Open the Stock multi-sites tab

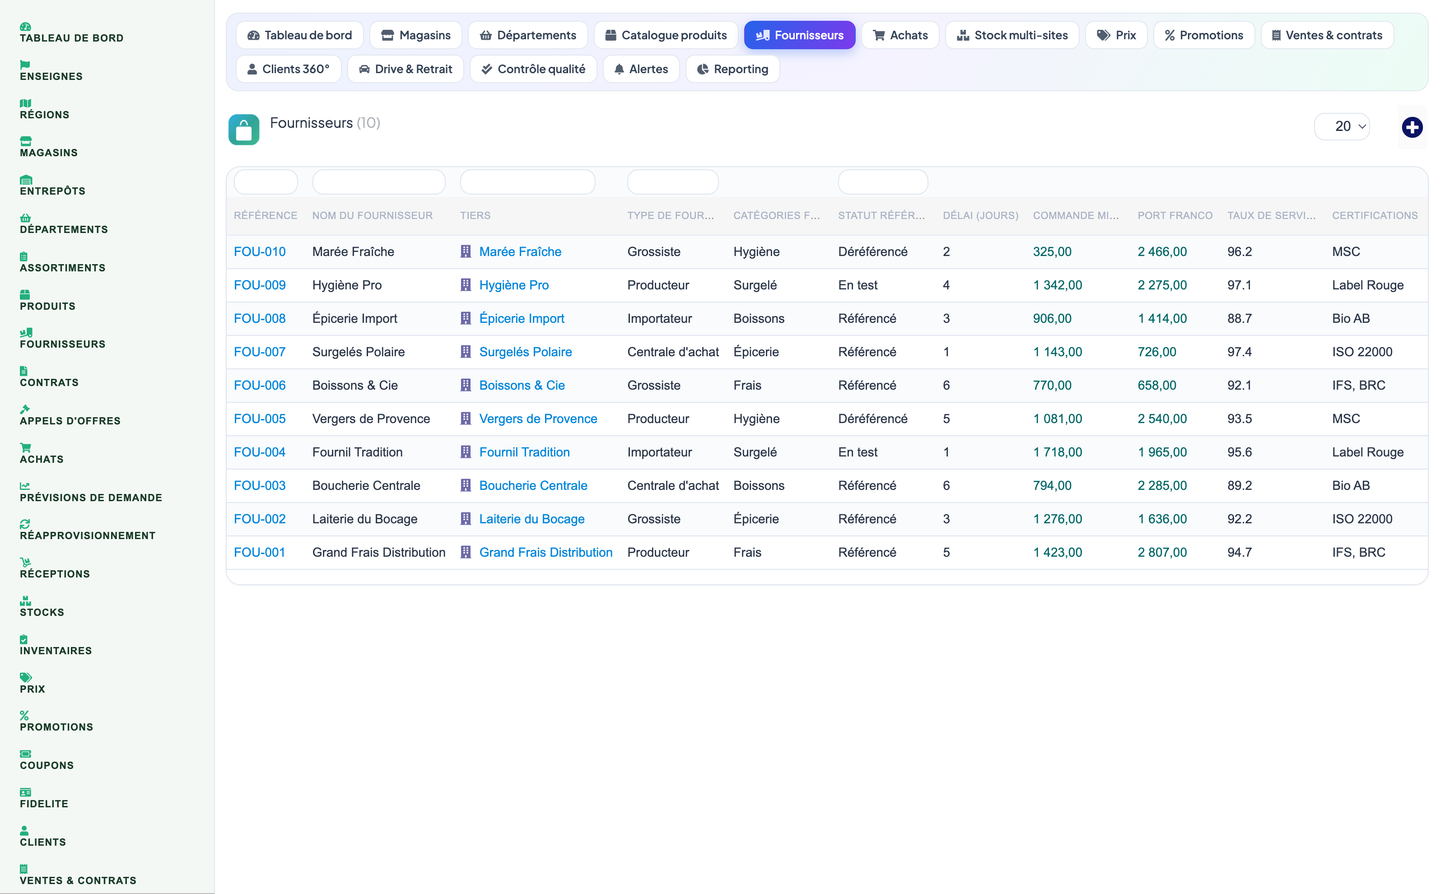1012,35
